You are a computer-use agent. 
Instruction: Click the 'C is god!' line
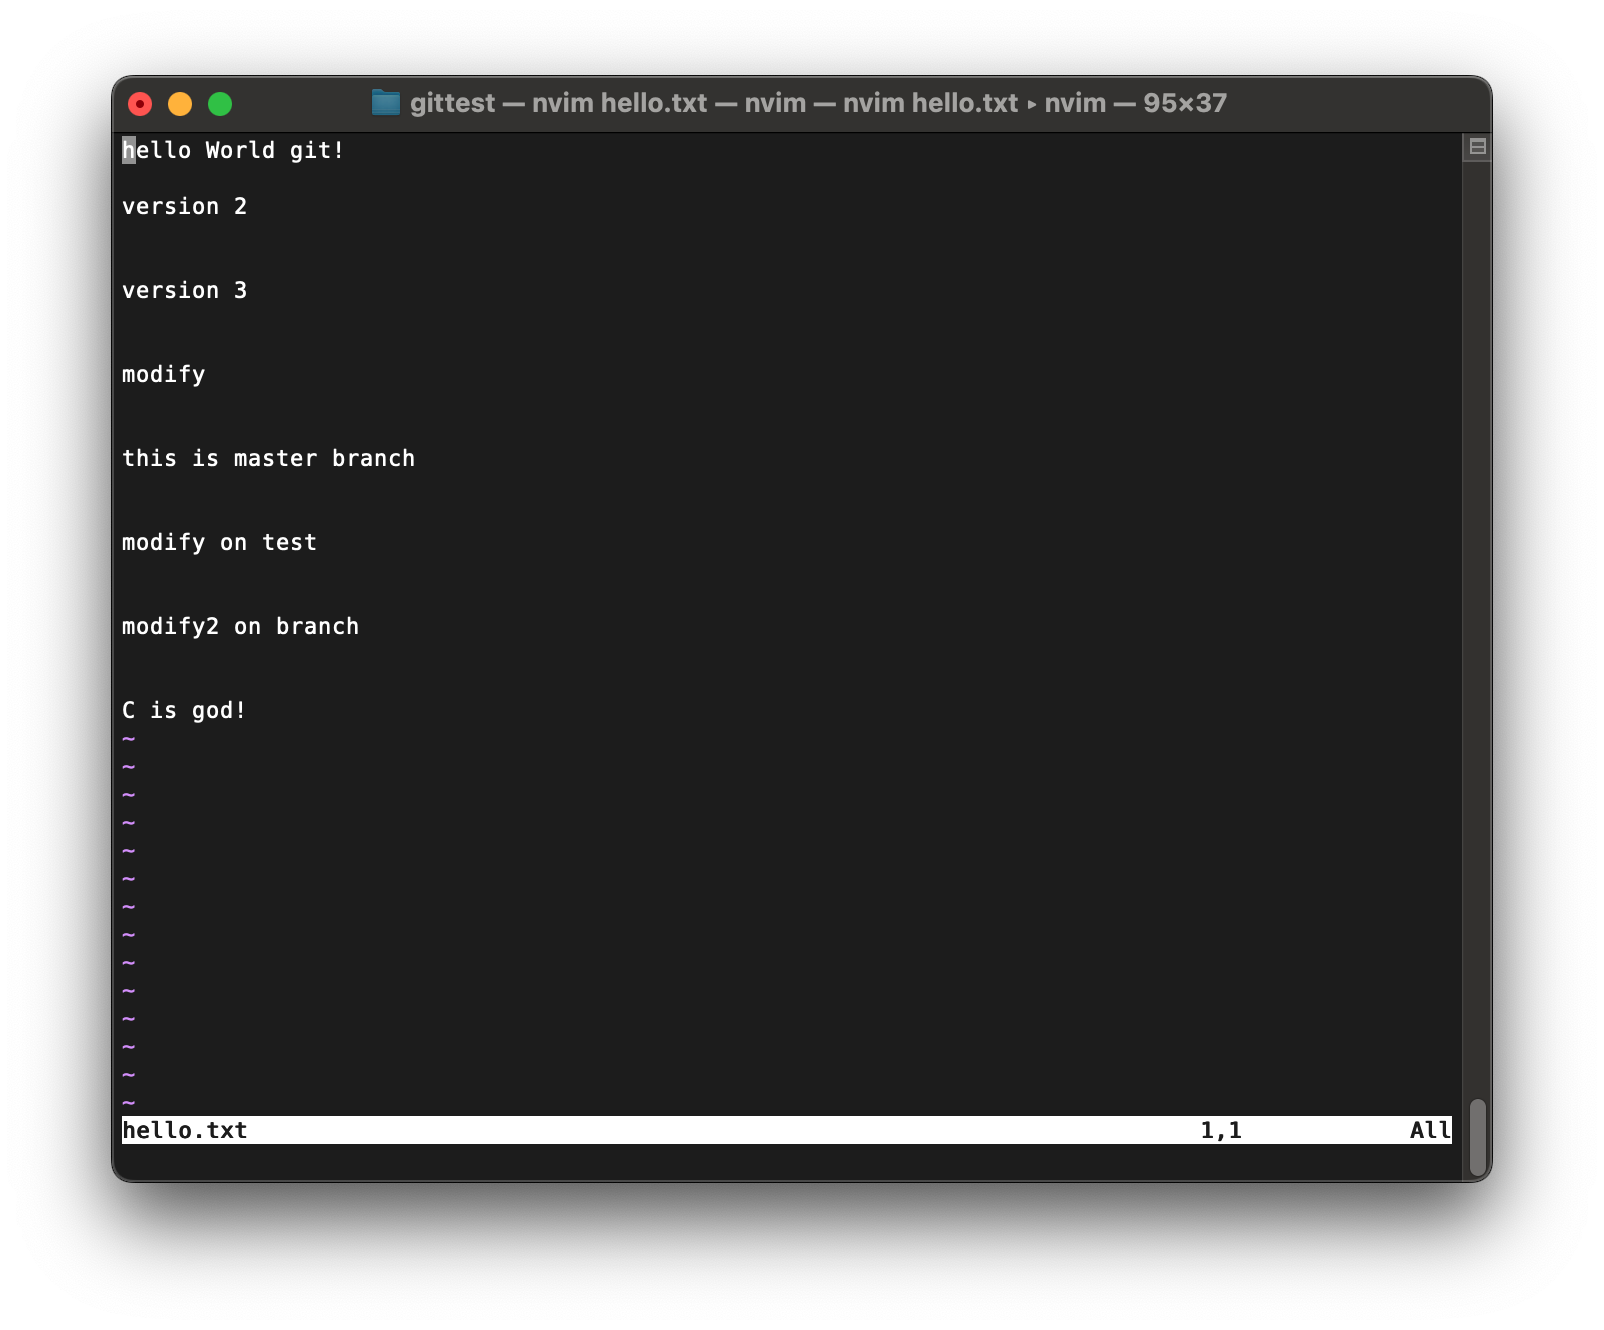pos(184,710)
